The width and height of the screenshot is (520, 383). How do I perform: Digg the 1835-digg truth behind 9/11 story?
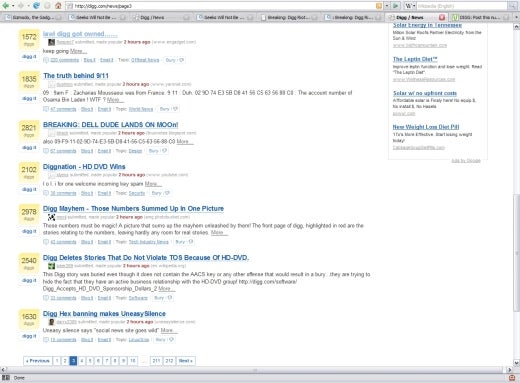pyautogui.click(x=29, y=99)
